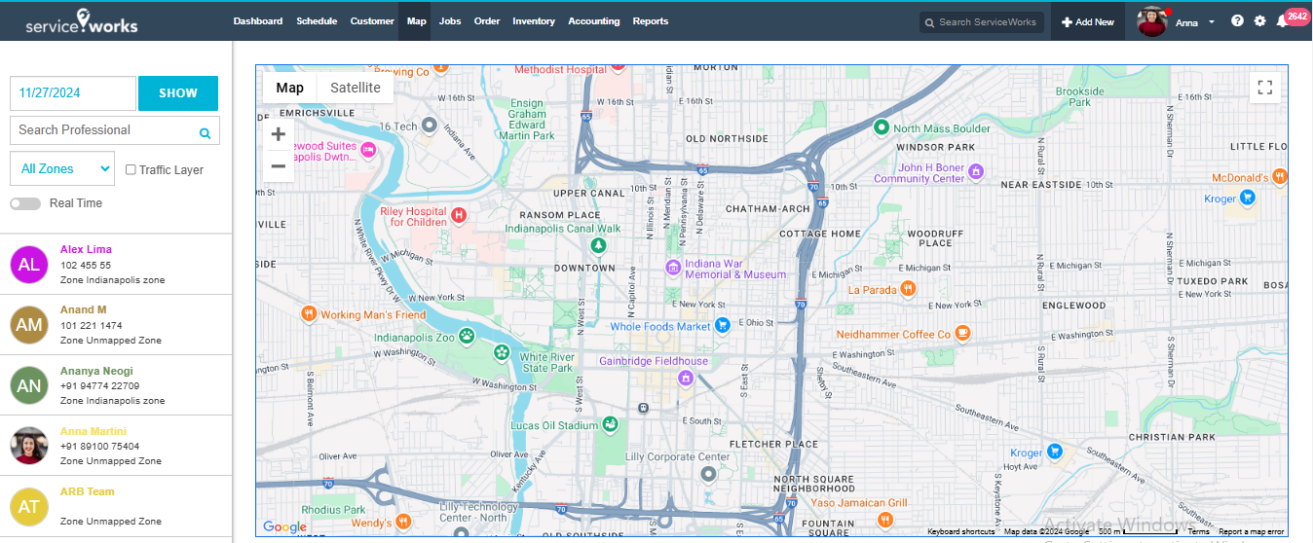Open the Customer menu
Screen dimensions: 1313x543
tap(372, 21)
